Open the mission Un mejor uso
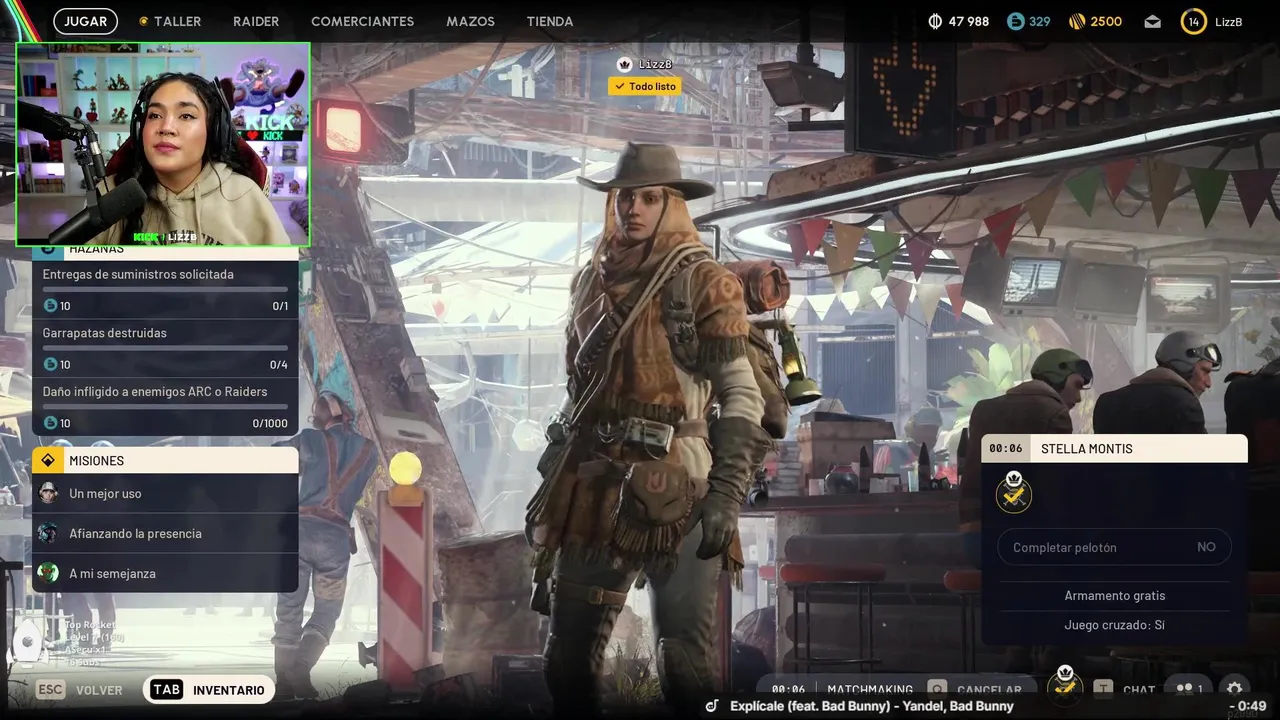This screenshot has height=720, width=1280. tap(165, 493)
